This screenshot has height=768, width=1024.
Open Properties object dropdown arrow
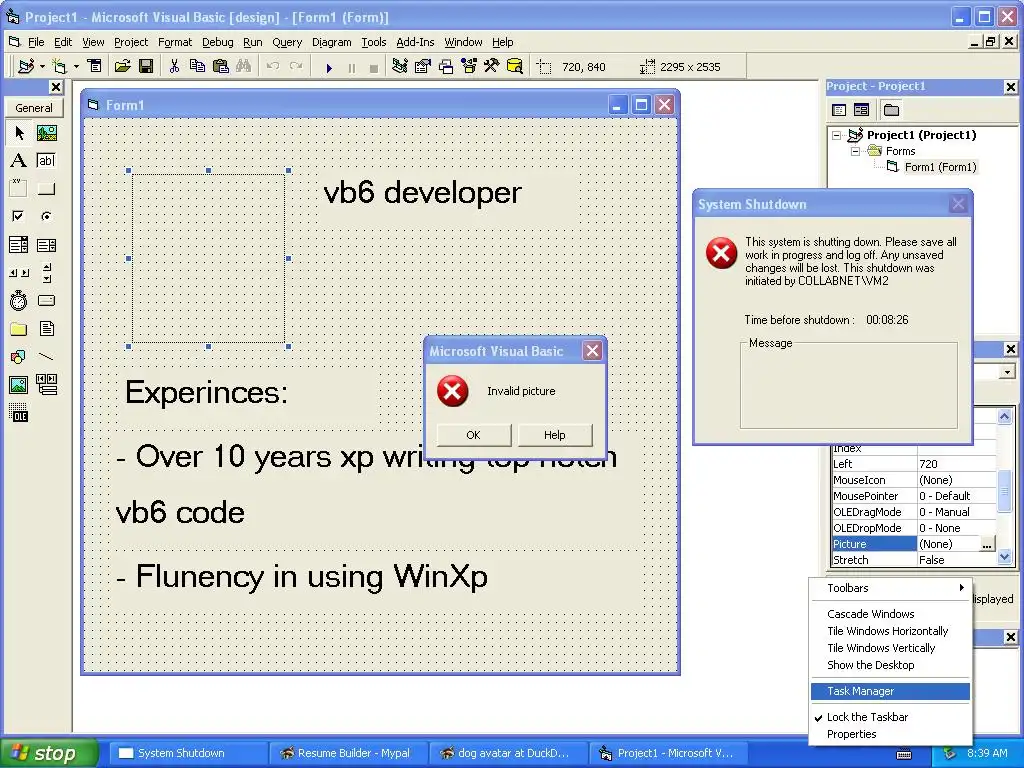tap(1007, 372)
